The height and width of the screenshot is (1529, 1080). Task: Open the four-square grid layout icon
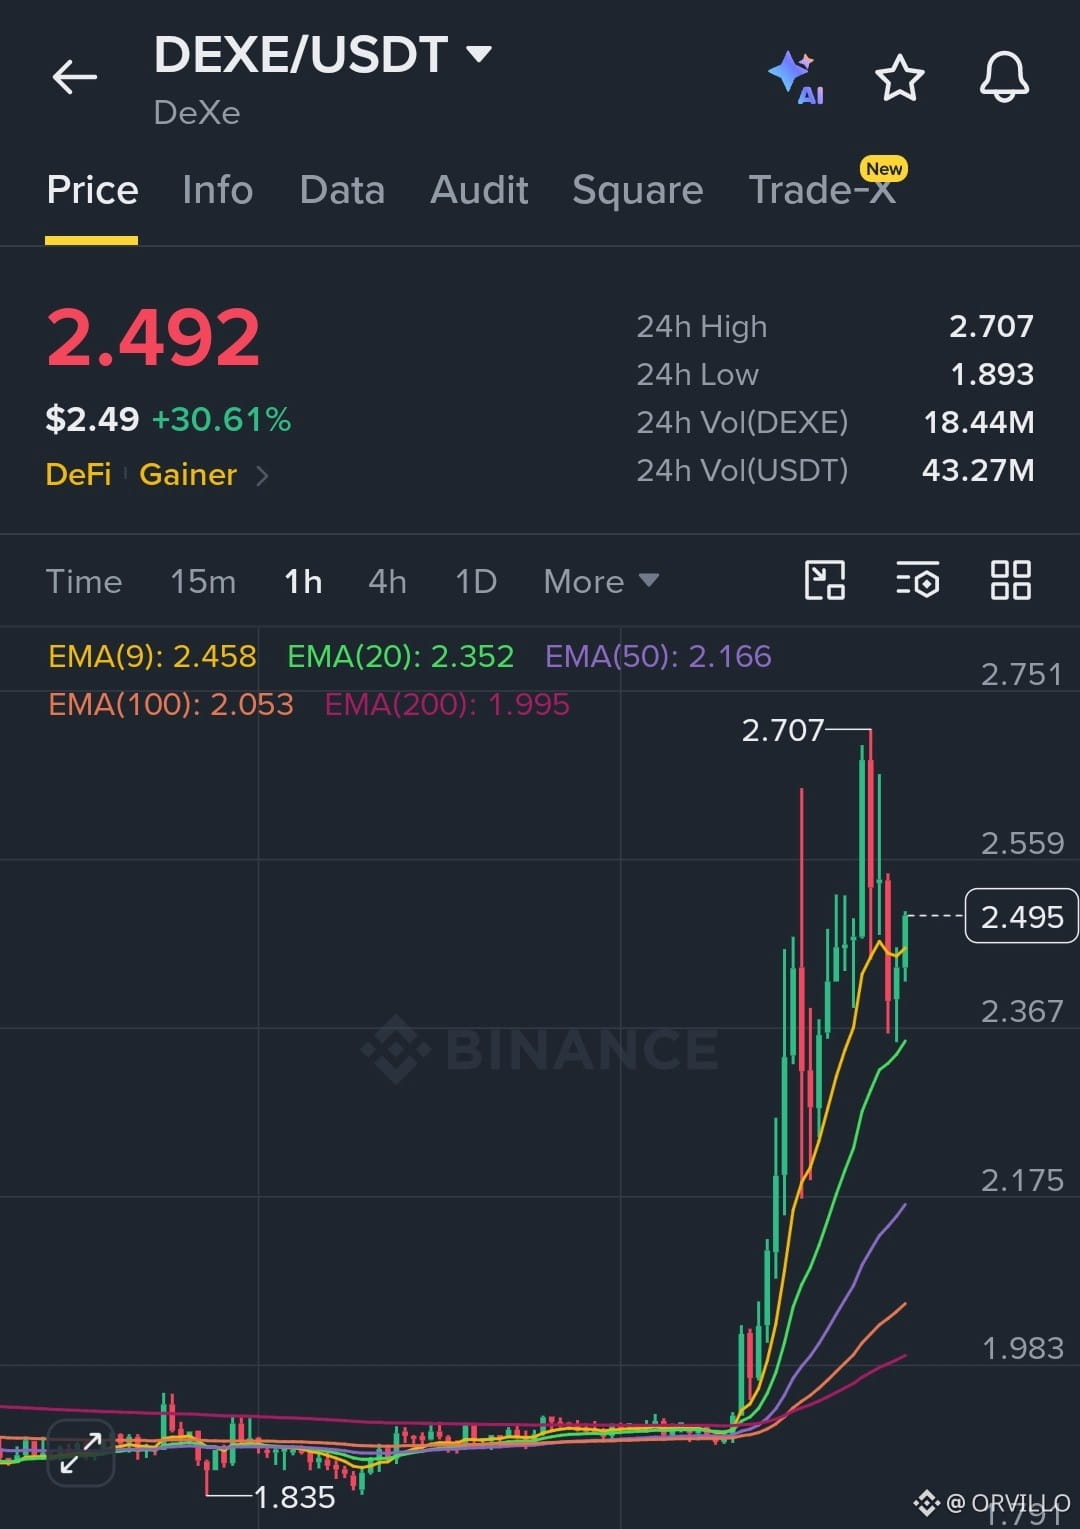pyautogui.click(x=1010, y=580)
